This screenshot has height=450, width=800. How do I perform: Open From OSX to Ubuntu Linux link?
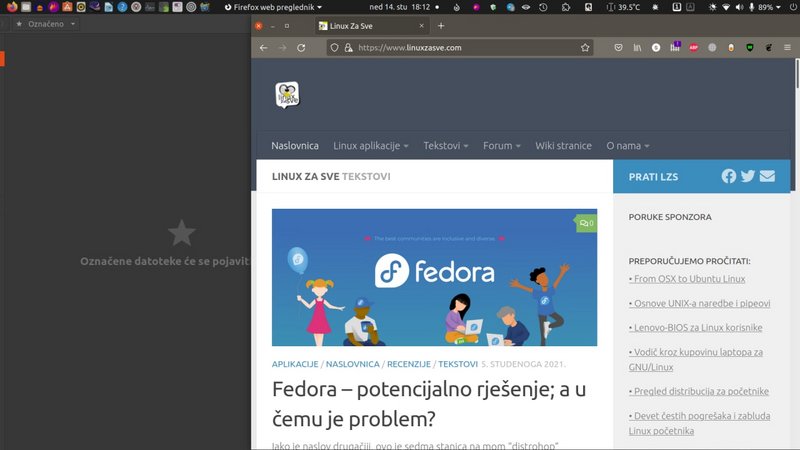pyautogui.click(x=687, y=279)
